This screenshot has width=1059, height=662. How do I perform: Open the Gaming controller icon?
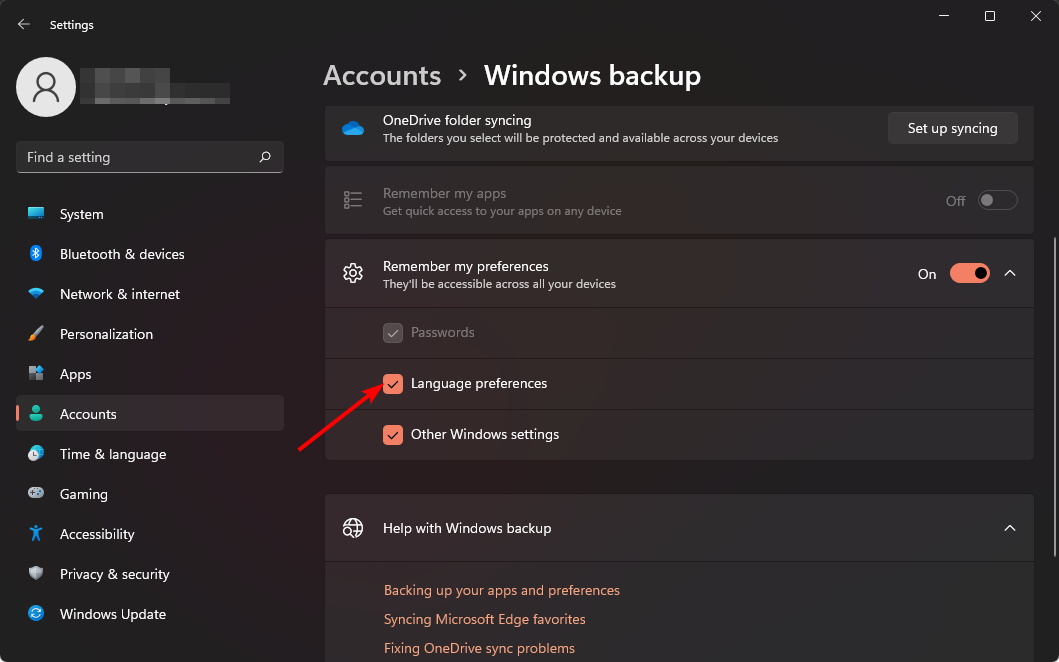(36, 494)
